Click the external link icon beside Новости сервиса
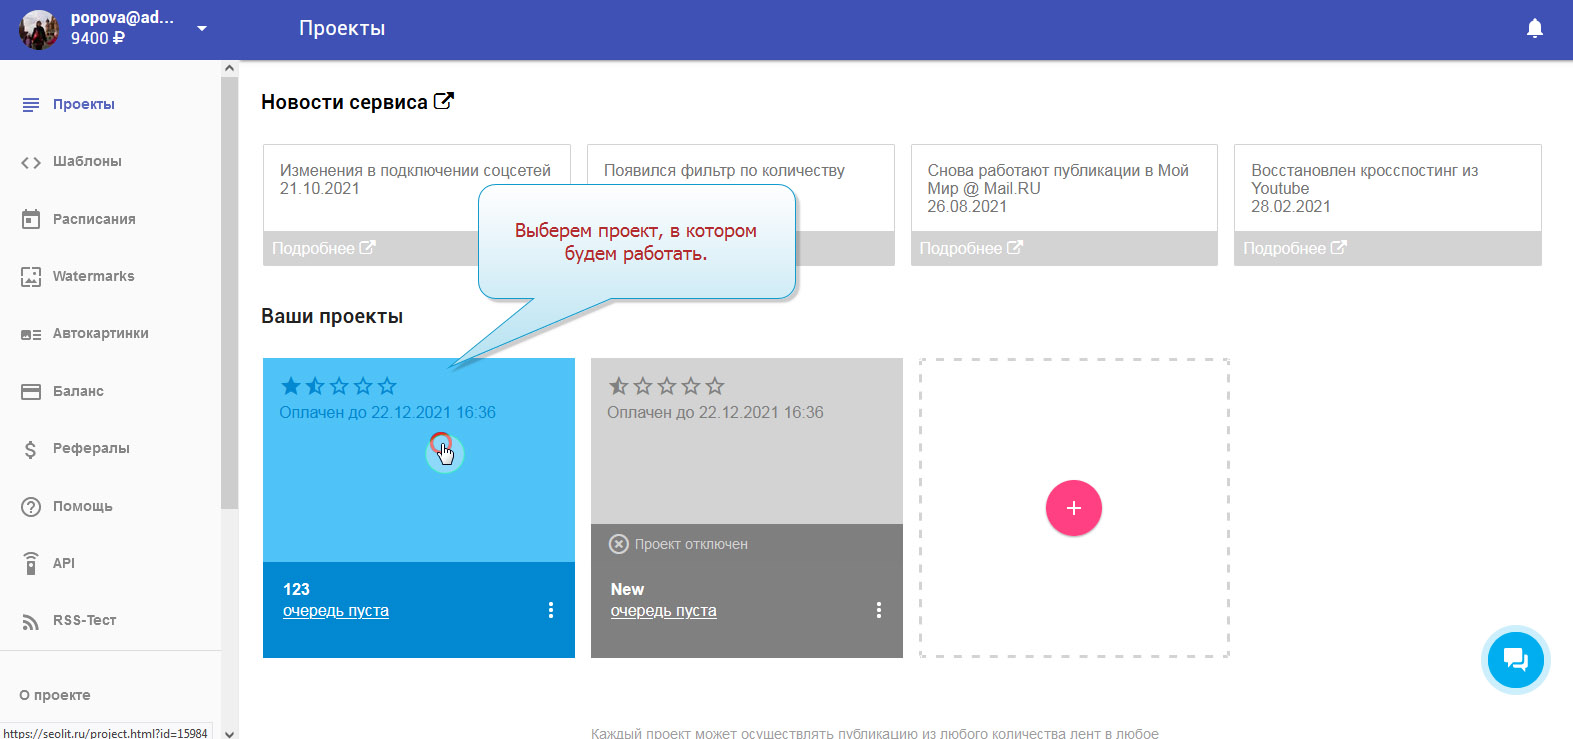The image size is (1573, 739). tap(444, 101)
